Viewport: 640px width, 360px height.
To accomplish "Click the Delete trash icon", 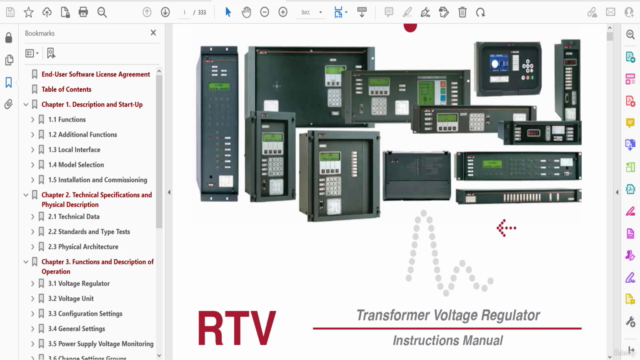I will coord(462,12).
